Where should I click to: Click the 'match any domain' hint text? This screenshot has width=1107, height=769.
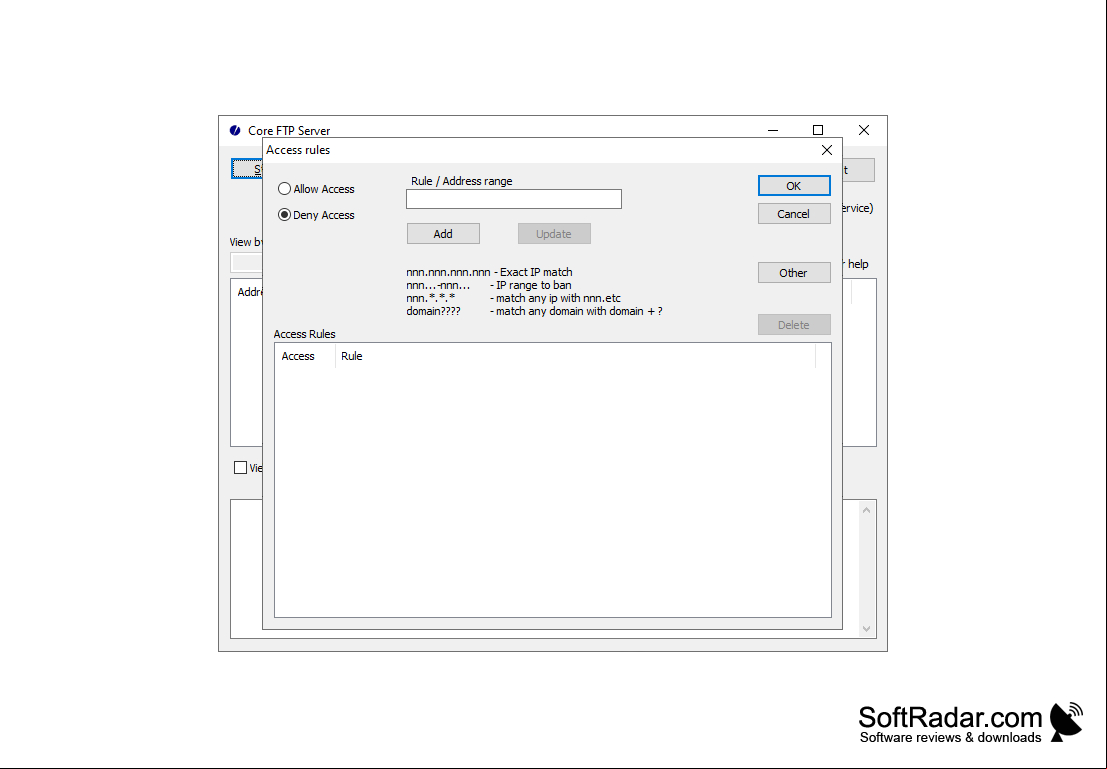point(579,311)
